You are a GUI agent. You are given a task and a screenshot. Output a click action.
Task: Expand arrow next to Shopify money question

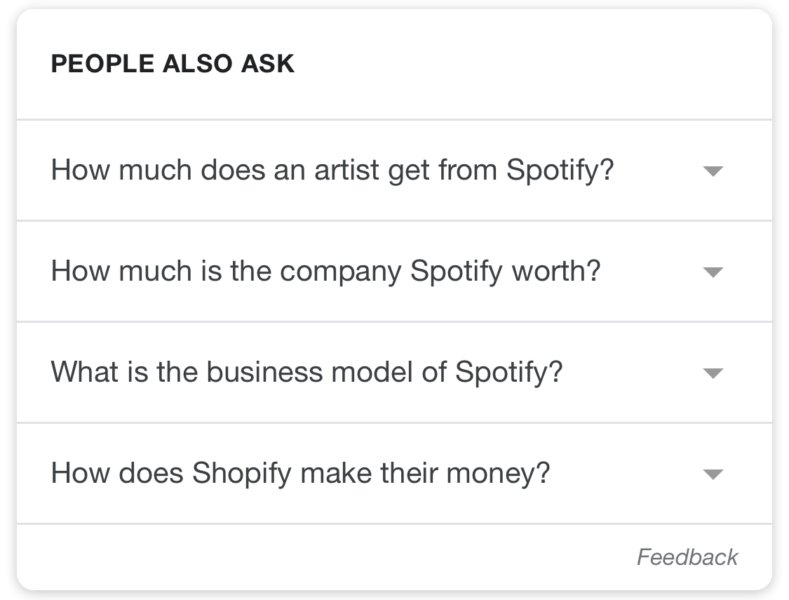click(x=712, y=474)
